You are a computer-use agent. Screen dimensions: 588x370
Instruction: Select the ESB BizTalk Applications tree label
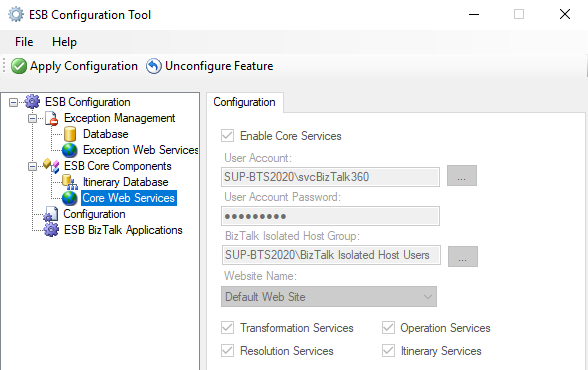123,230
